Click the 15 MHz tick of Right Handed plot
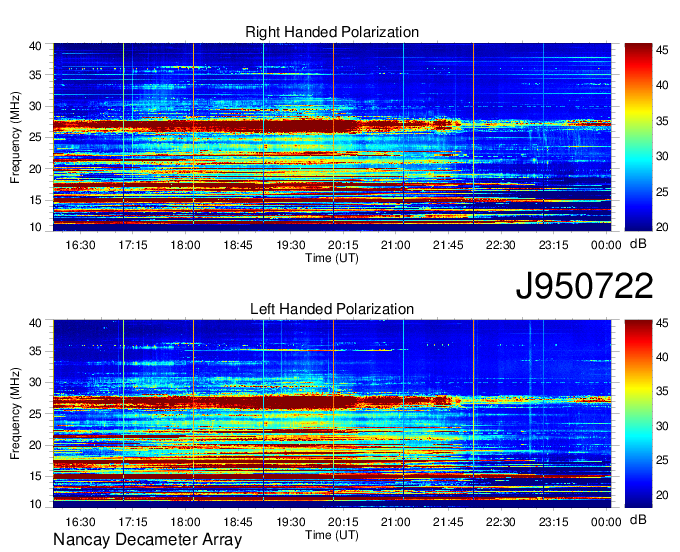This screenshot has height=552, width=680. coord(35,200)
